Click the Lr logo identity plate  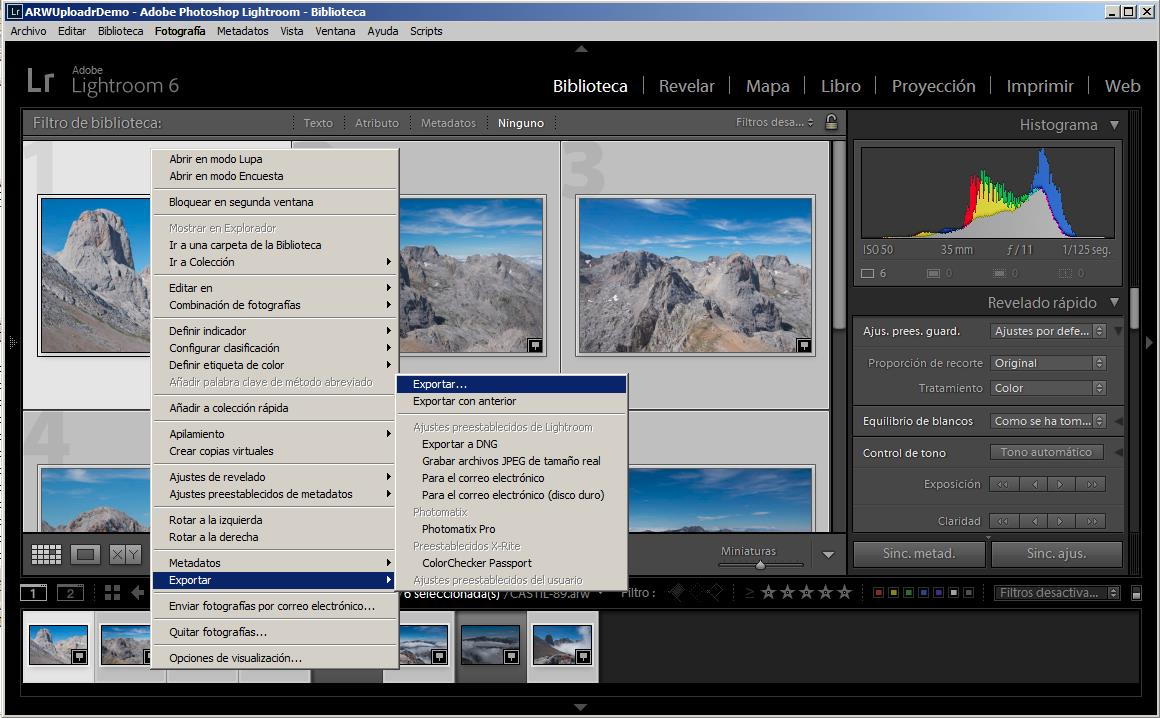[41, 81]
